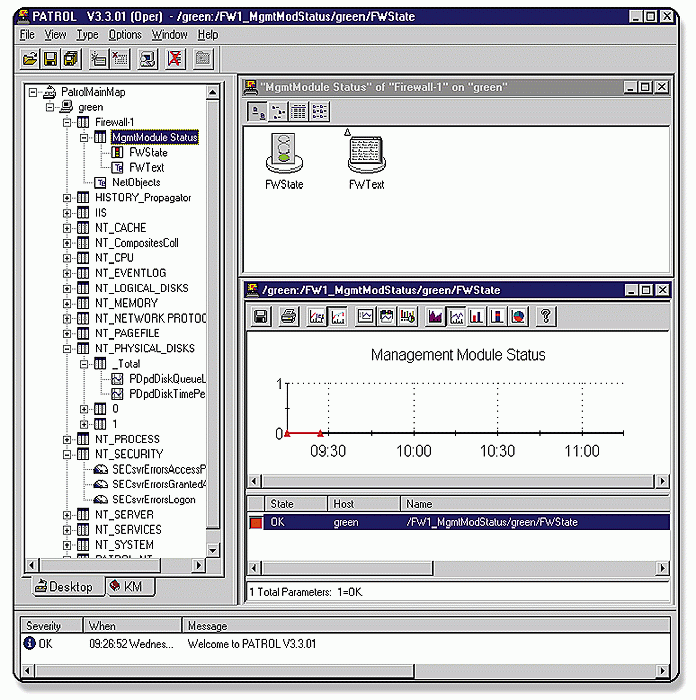Open the Window menu
This screenshot has height=700, width=696.
170,34
